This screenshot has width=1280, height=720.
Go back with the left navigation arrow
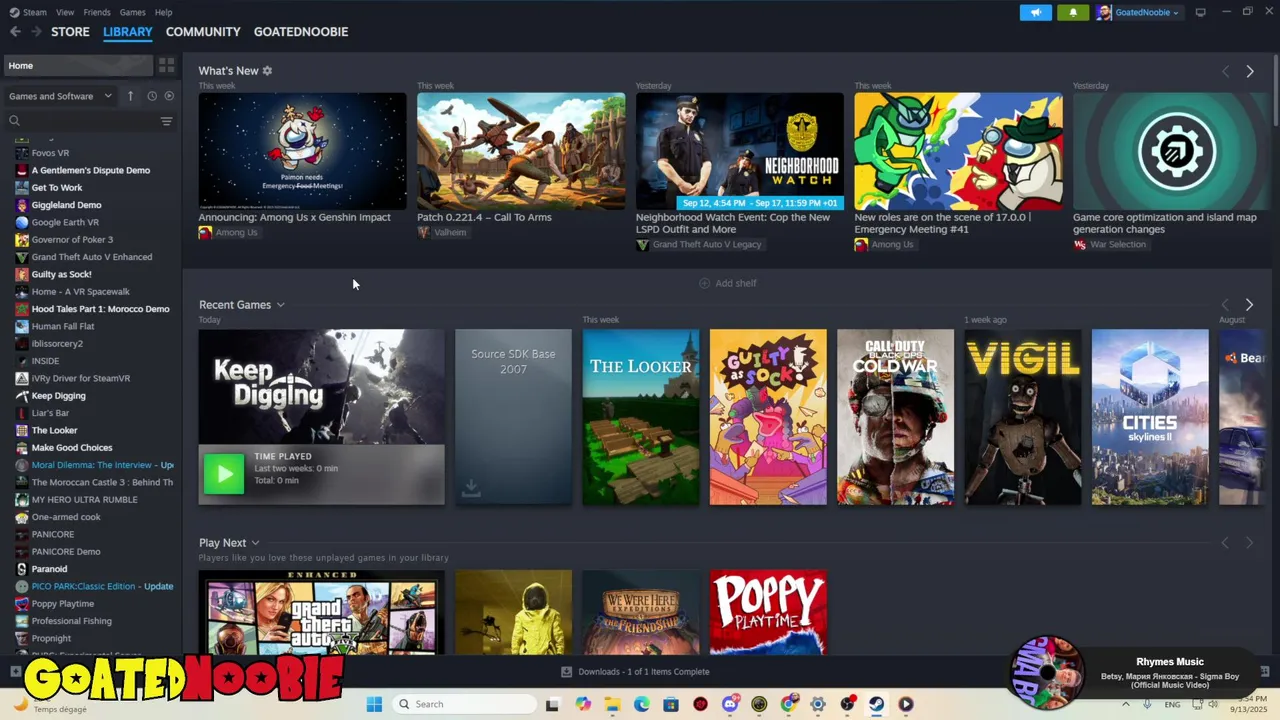pyautogui.click(x=15, y=32)
